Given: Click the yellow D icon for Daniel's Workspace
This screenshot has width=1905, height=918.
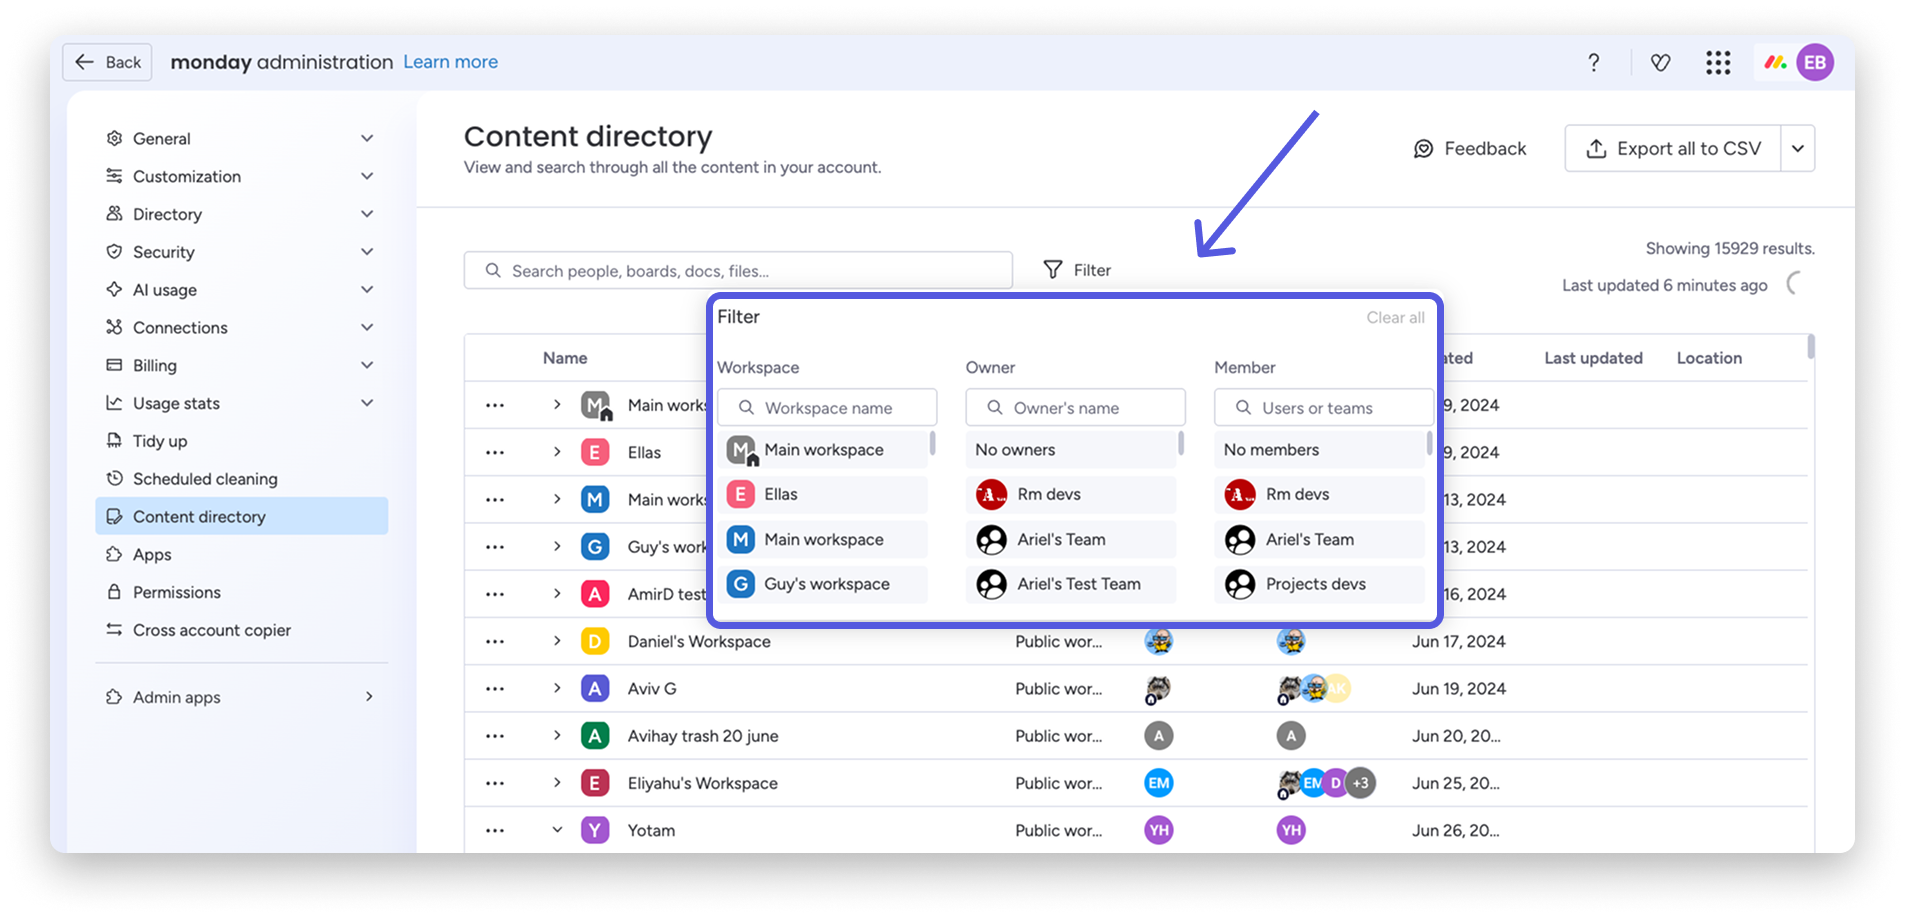Looking at the screenshot, I should 595,641.
